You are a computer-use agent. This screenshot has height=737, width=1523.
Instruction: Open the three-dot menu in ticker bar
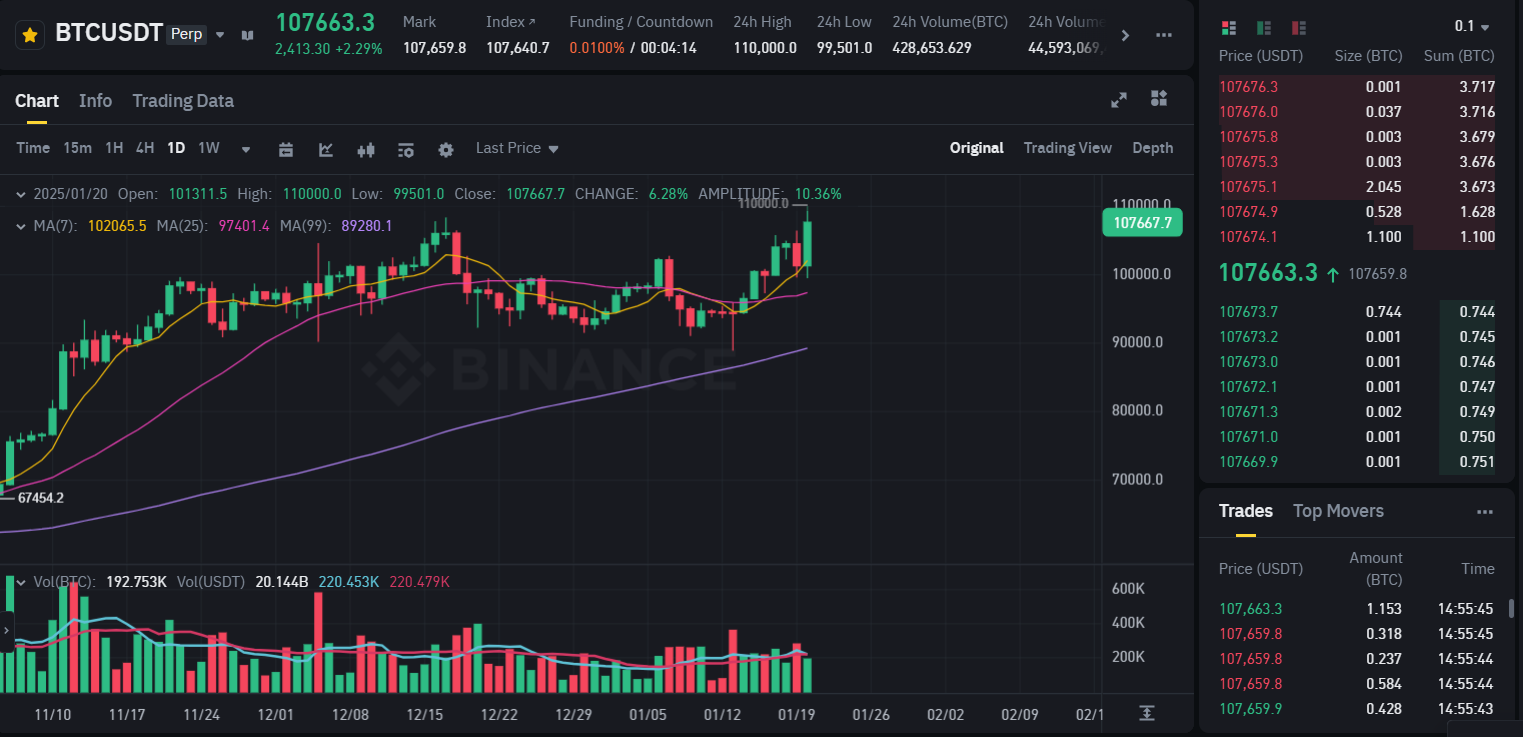1164,35
